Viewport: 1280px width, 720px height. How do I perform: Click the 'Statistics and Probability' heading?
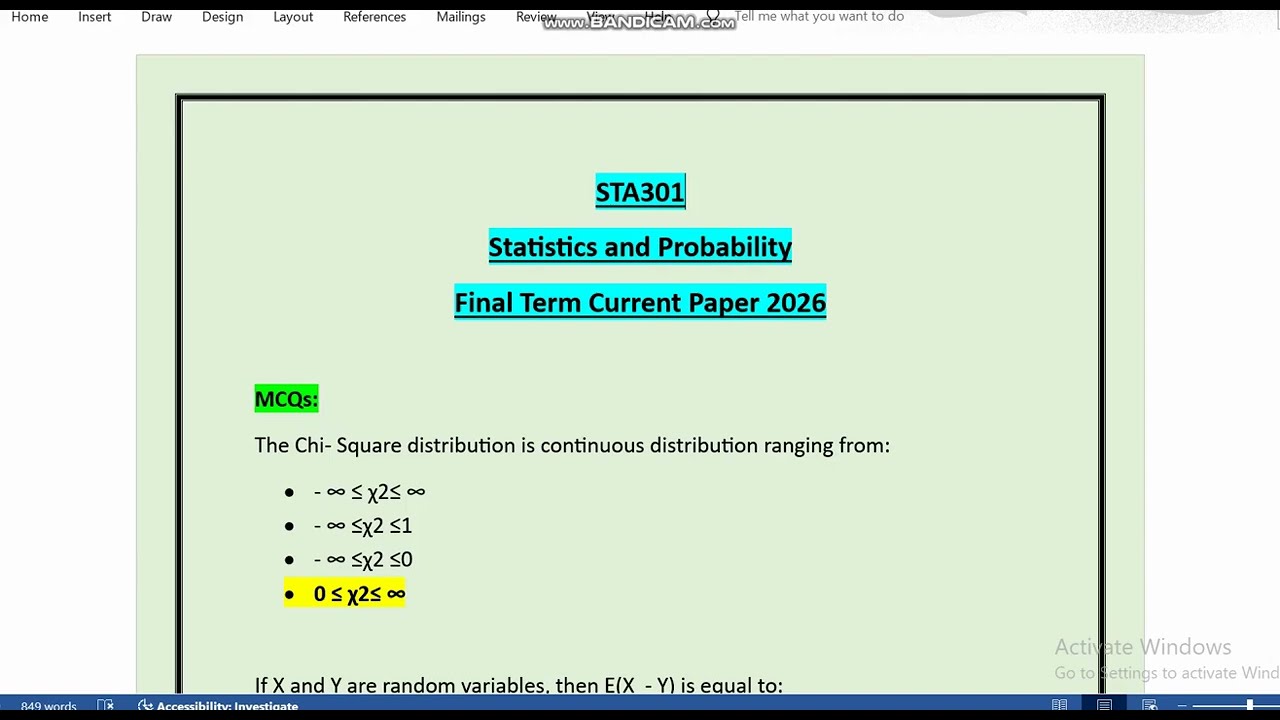coord(640,247)
